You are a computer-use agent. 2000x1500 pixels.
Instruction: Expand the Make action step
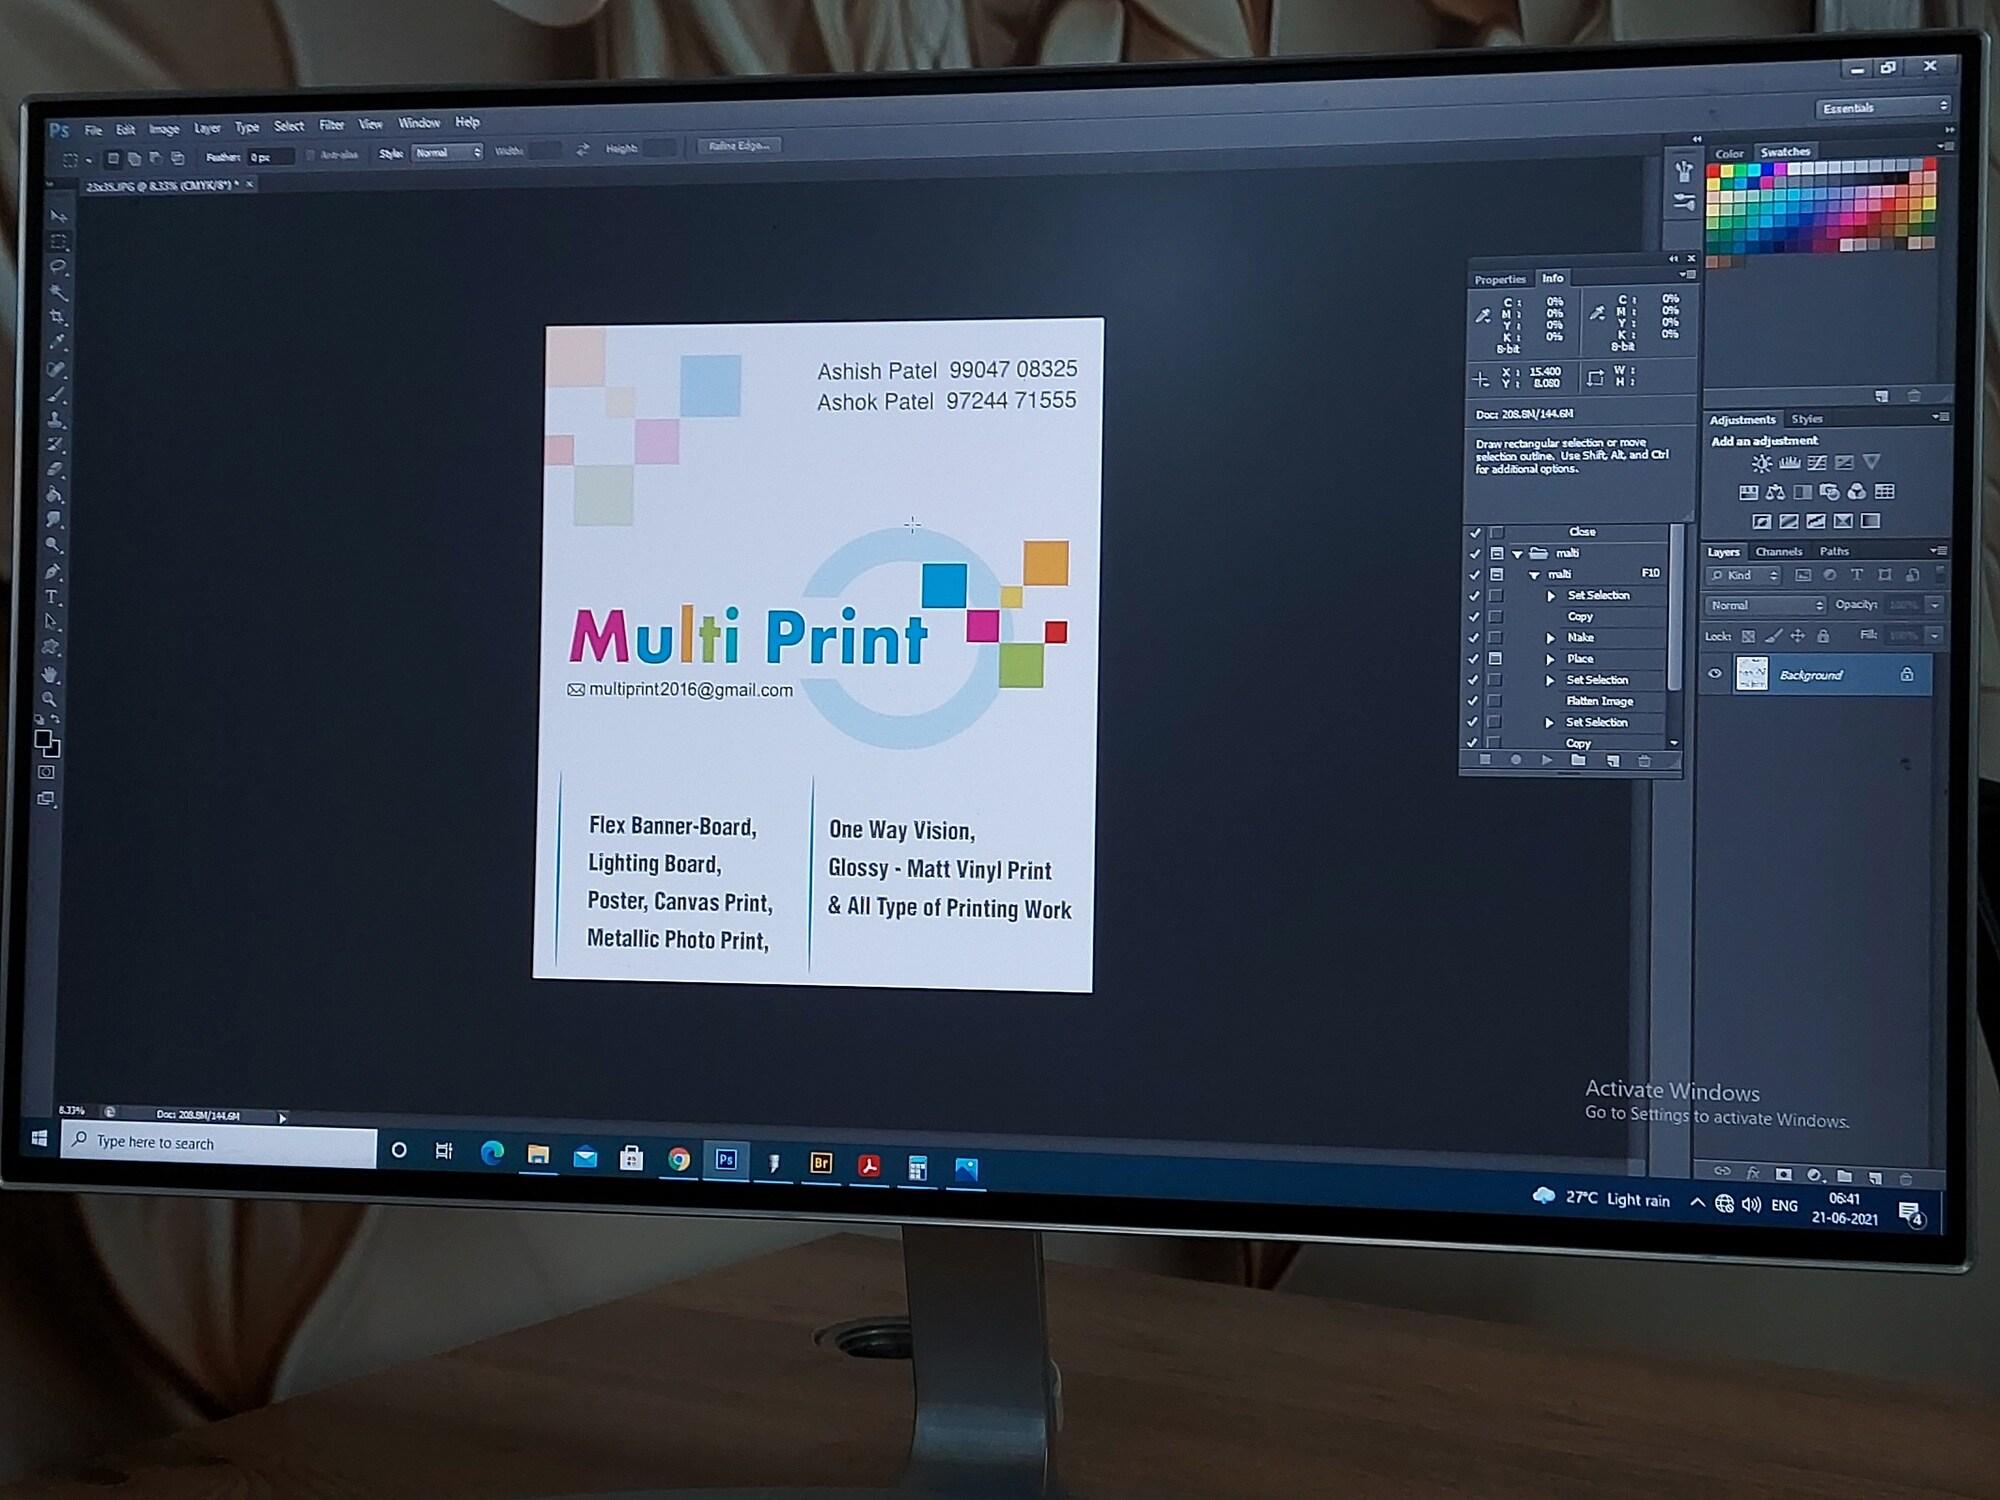tap(1550, 638)
